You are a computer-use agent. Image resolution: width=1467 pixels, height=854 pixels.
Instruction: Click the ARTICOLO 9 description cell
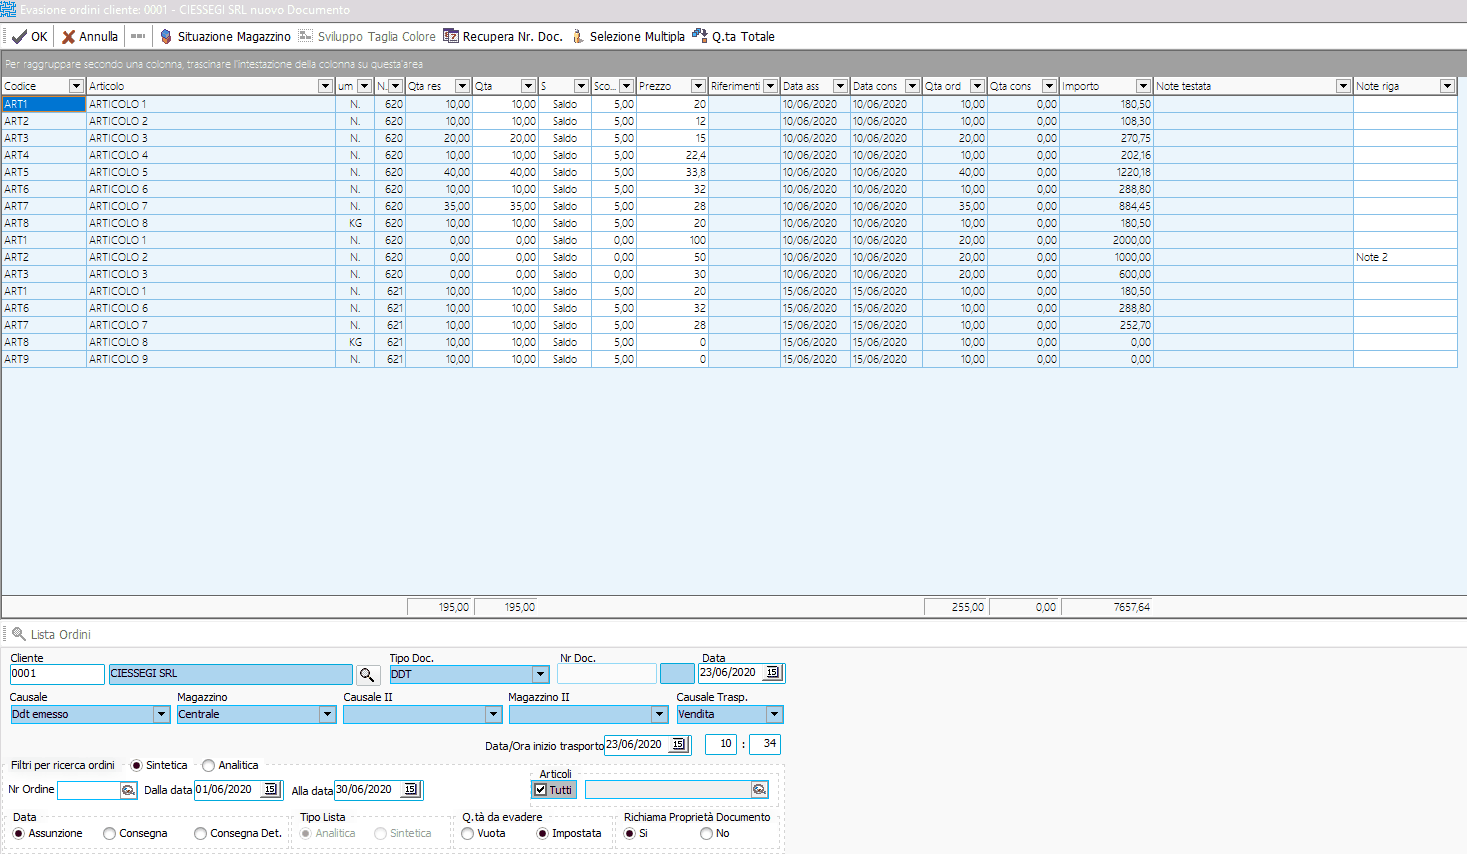[x=211, y=359]
